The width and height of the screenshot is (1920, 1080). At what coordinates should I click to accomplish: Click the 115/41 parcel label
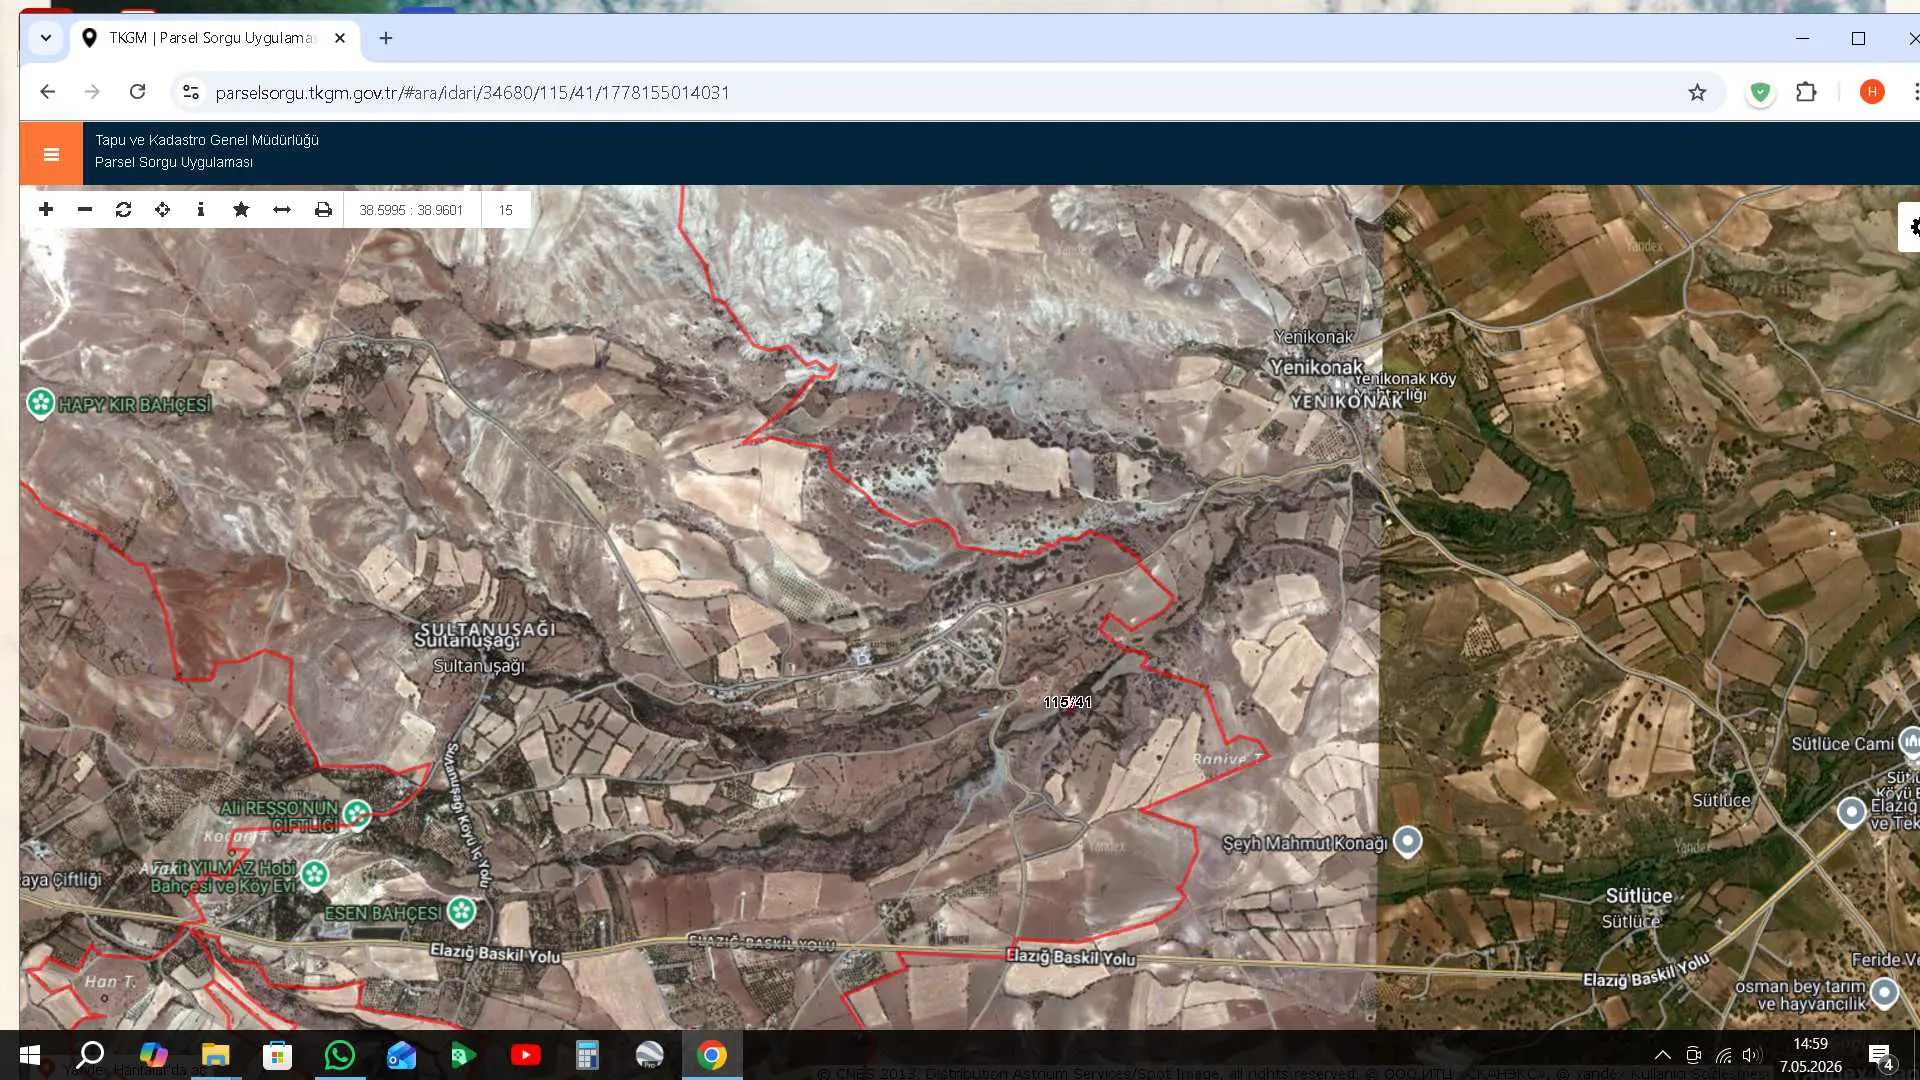click(x=1067, y=702)
